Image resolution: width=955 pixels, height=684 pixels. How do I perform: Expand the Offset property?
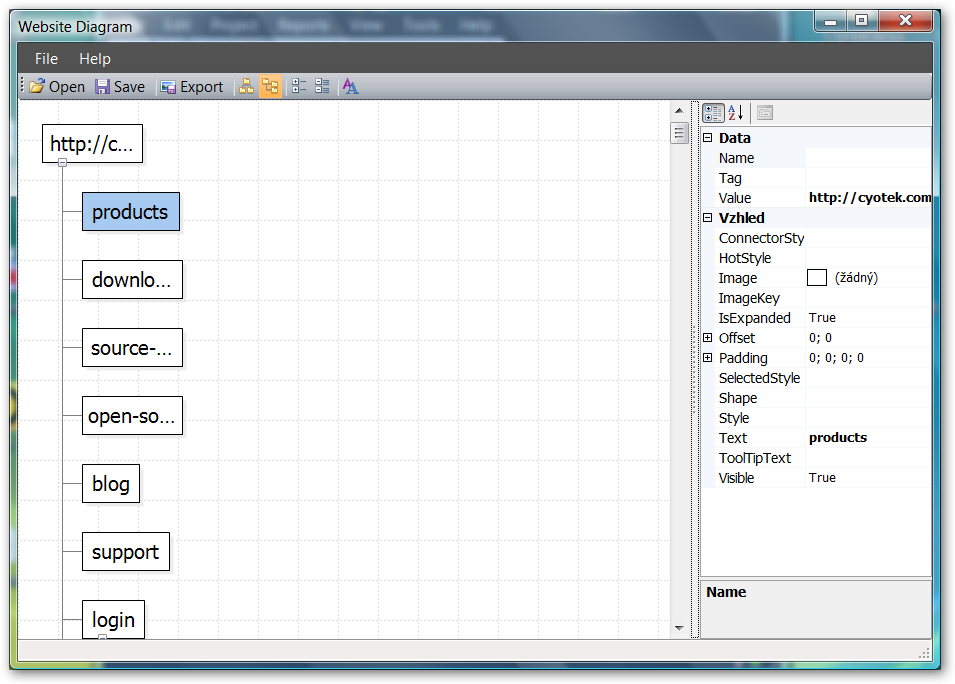pyautogui.click(x=708, y=337)
